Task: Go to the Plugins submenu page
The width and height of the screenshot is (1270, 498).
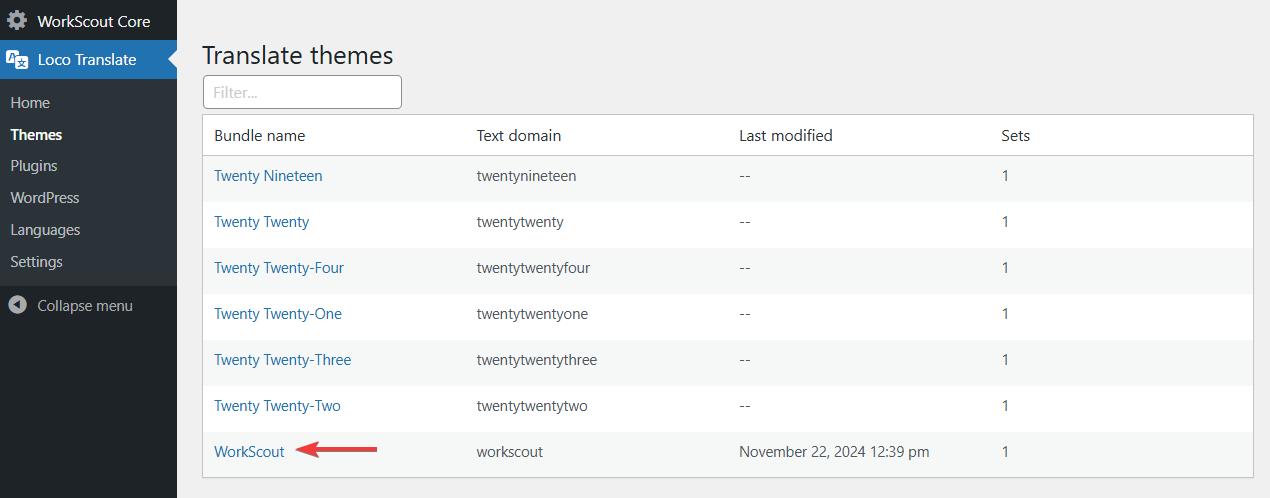Action: (x=34, y=166)
